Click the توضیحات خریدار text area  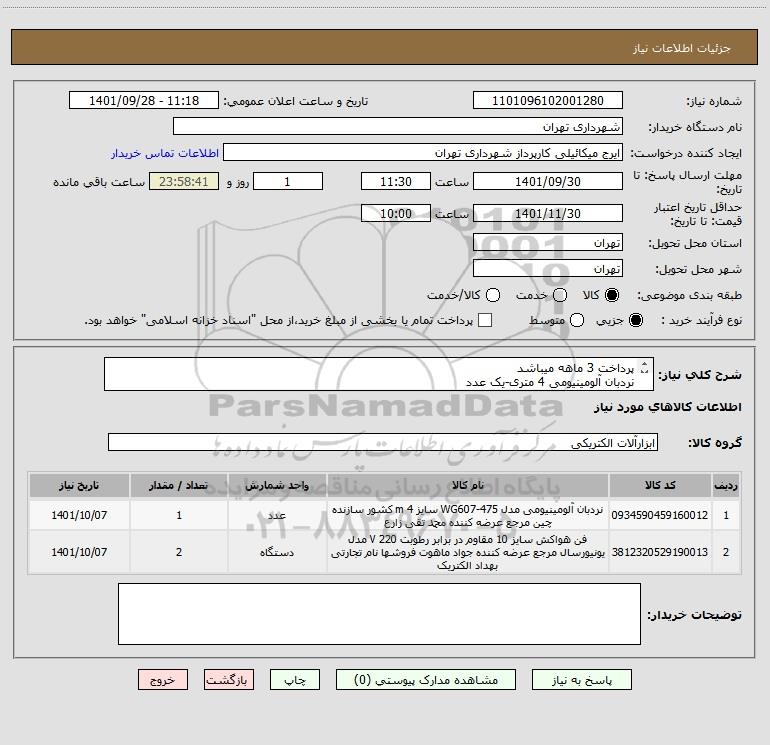pyautogui.click(x=379, y=614)
